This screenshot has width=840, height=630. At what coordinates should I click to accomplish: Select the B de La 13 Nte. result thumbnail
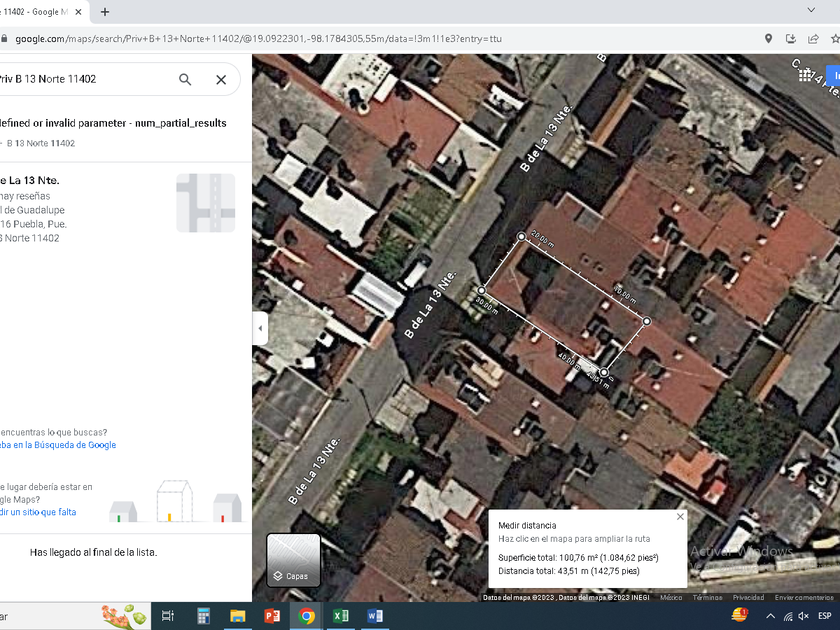205,203
